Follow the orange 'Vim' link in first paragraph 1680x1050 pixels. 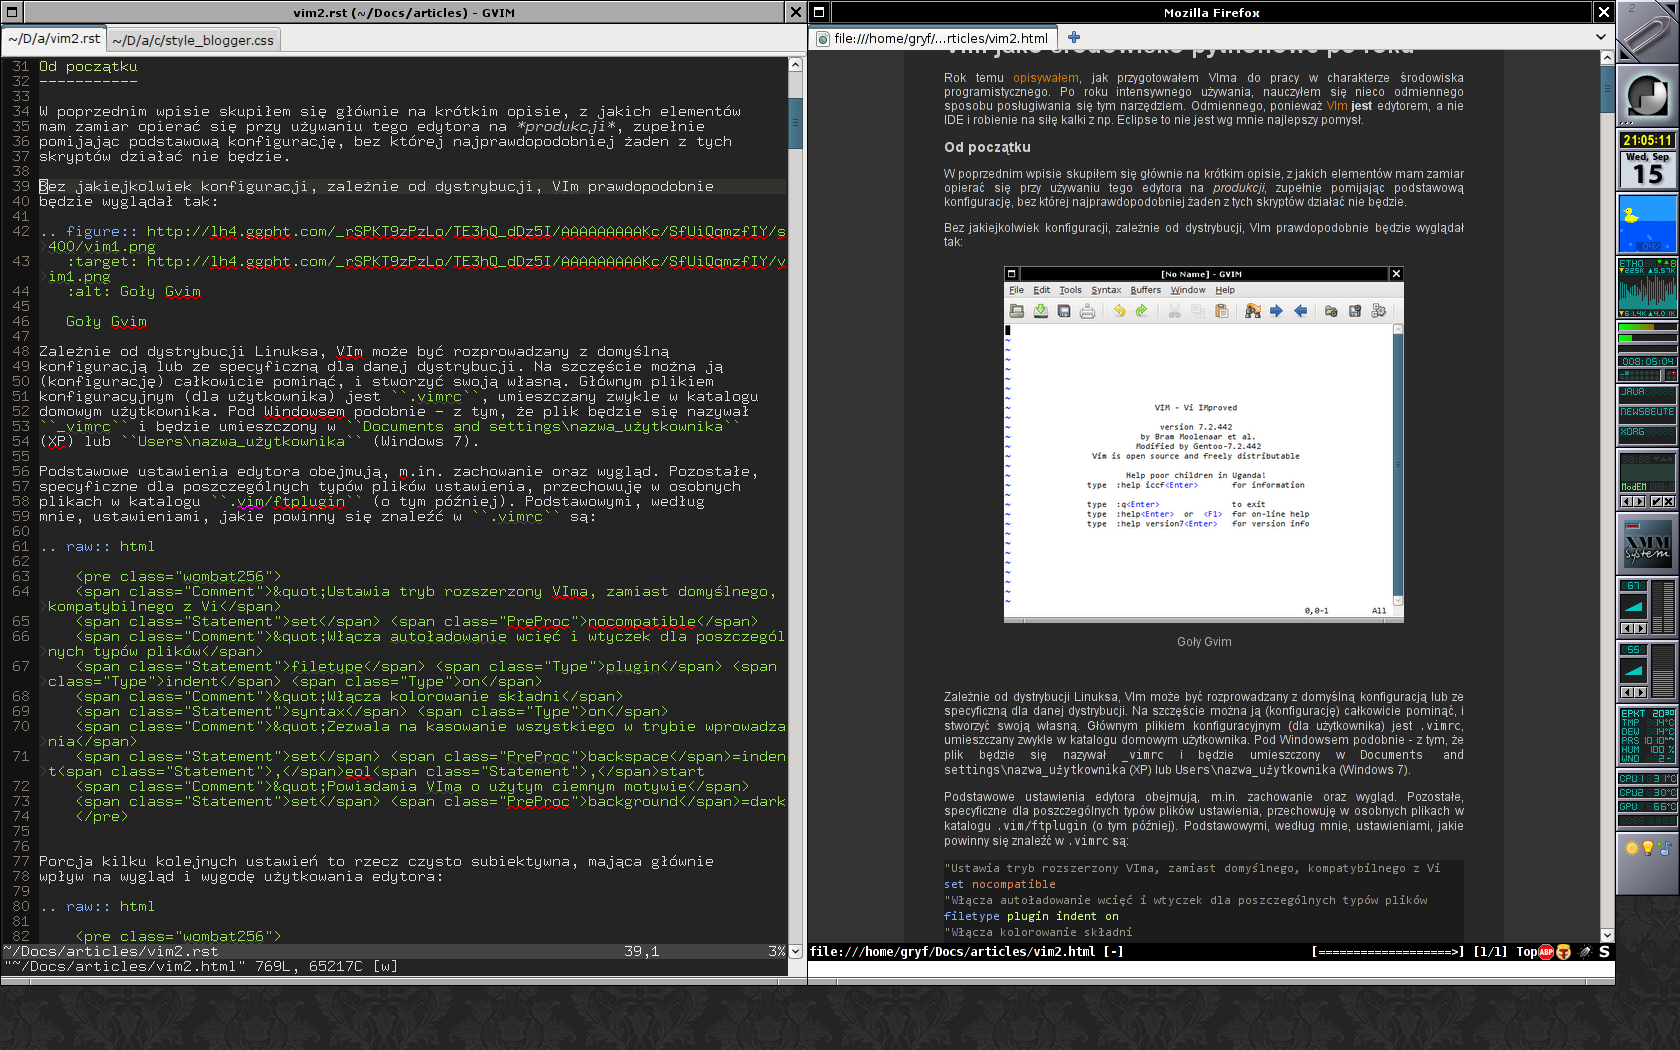1337,106
